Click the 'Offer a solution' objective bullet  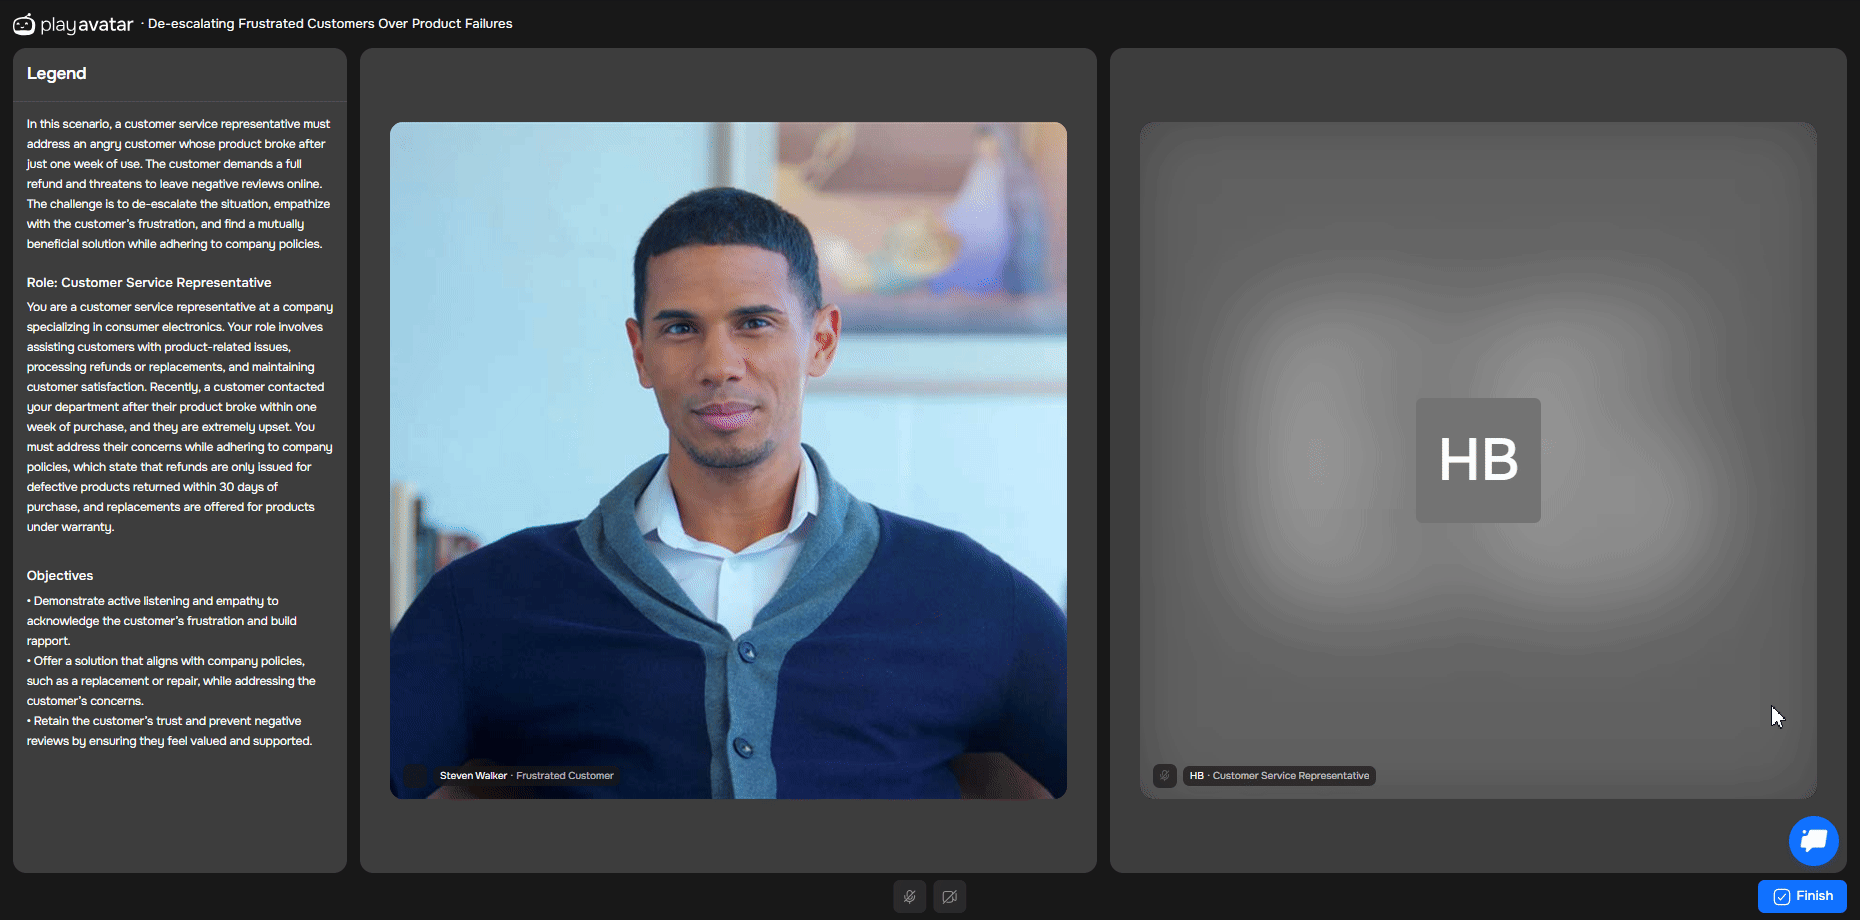click(170, 681)
